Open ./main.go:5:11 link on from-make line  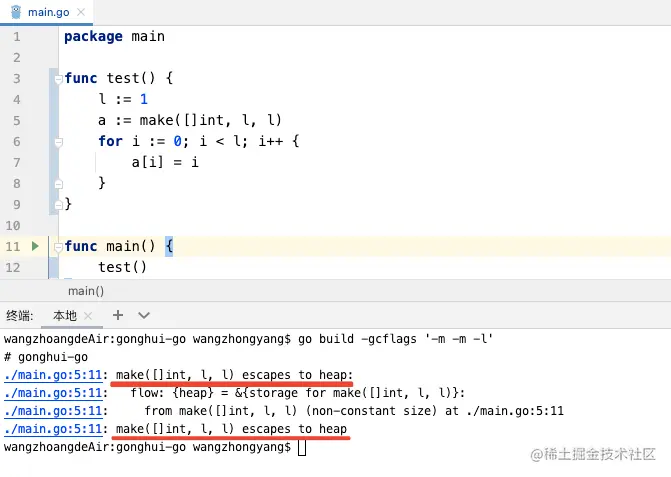(53, 411)
